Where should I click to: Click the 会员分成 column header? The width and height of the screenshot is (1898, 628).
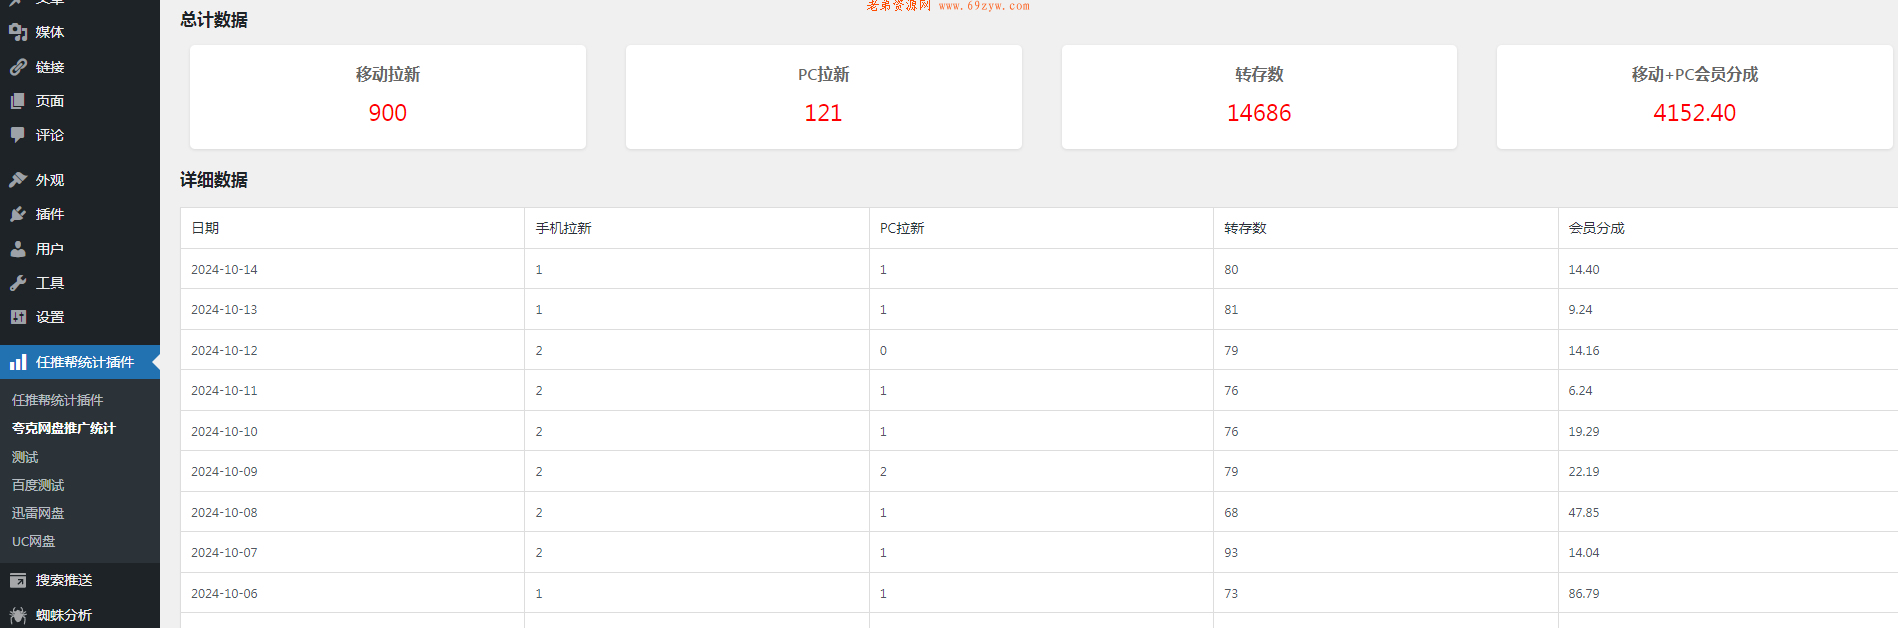1596,228
